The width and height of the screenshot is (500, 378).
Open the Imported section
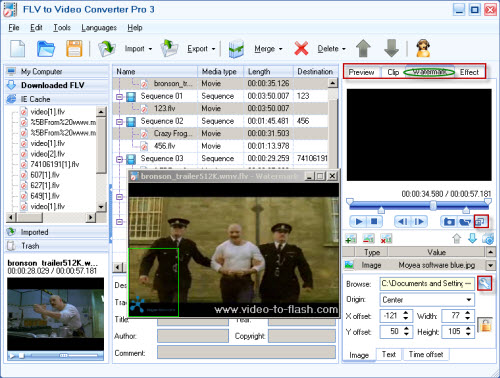(x=57, y=232)
